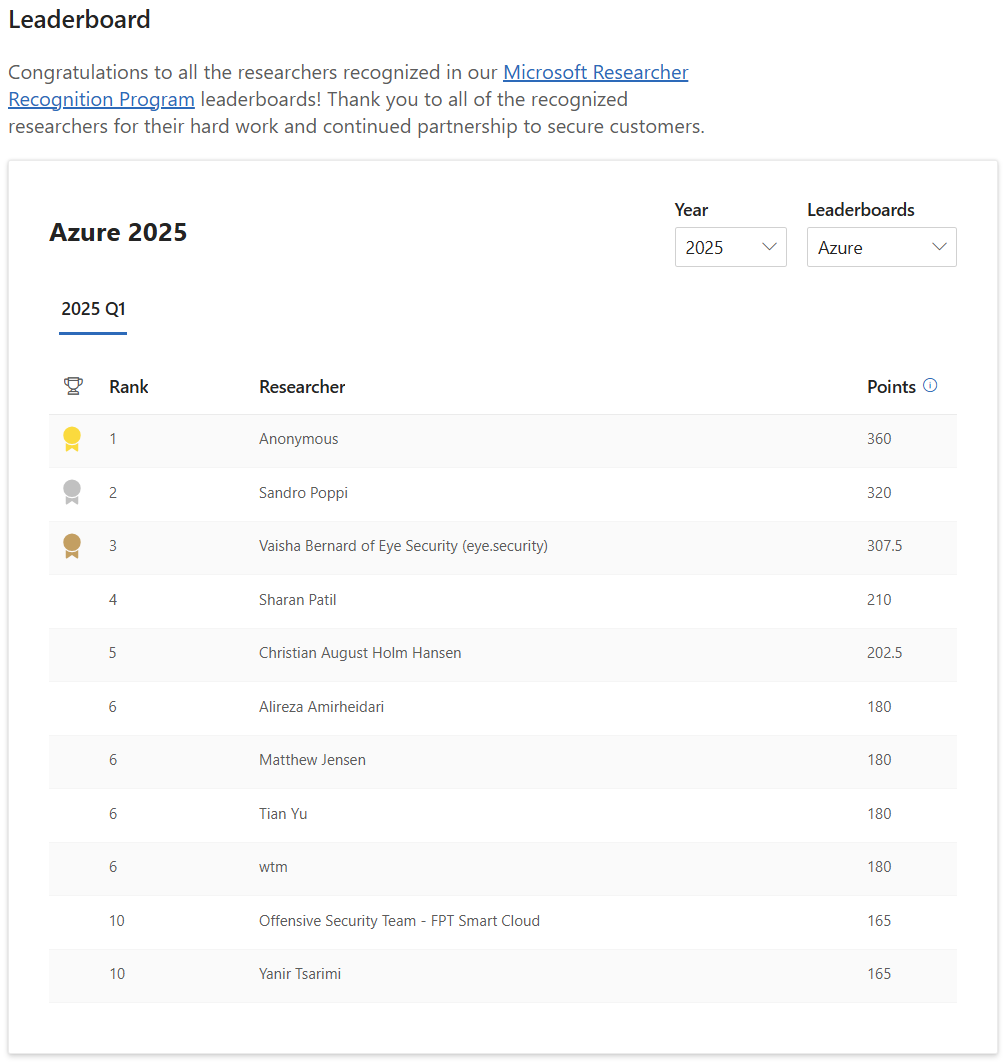The image size is (1006, 1063).
Task: Select researcher name Alireza Amirheidari
Action: point(321,707)
